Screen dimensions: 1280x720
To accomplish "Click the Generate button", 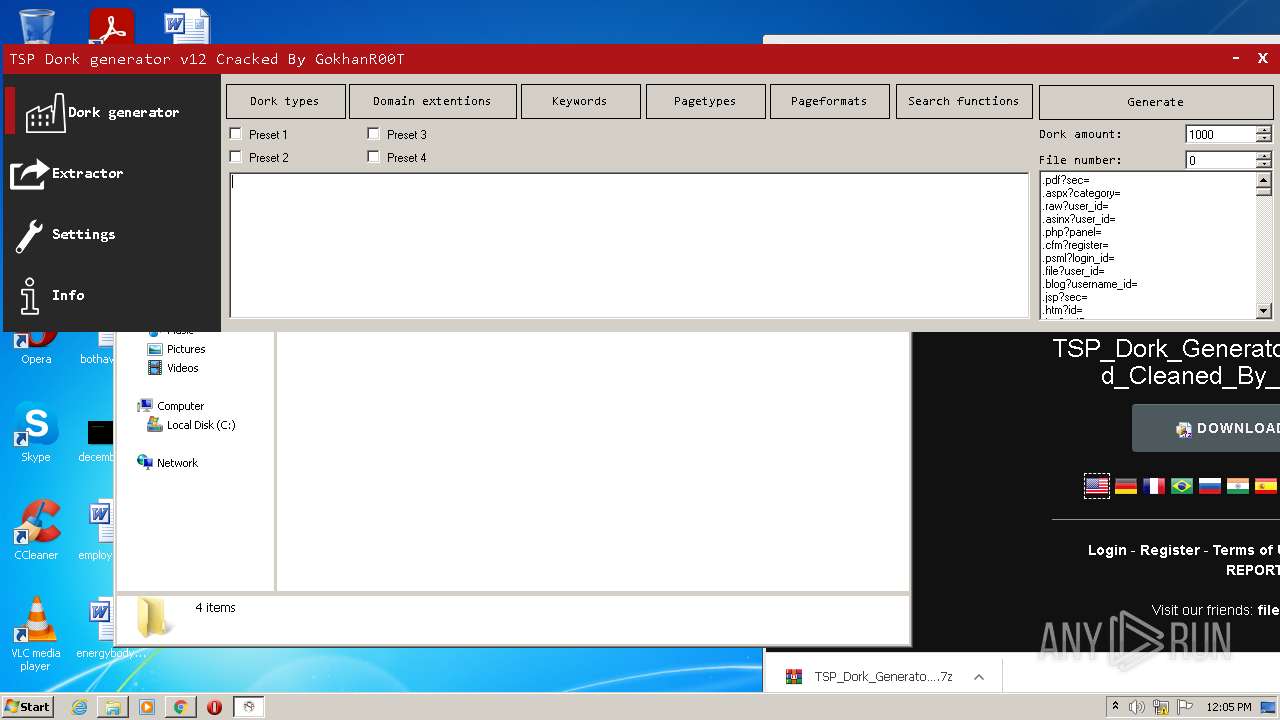I will 1155,102.
